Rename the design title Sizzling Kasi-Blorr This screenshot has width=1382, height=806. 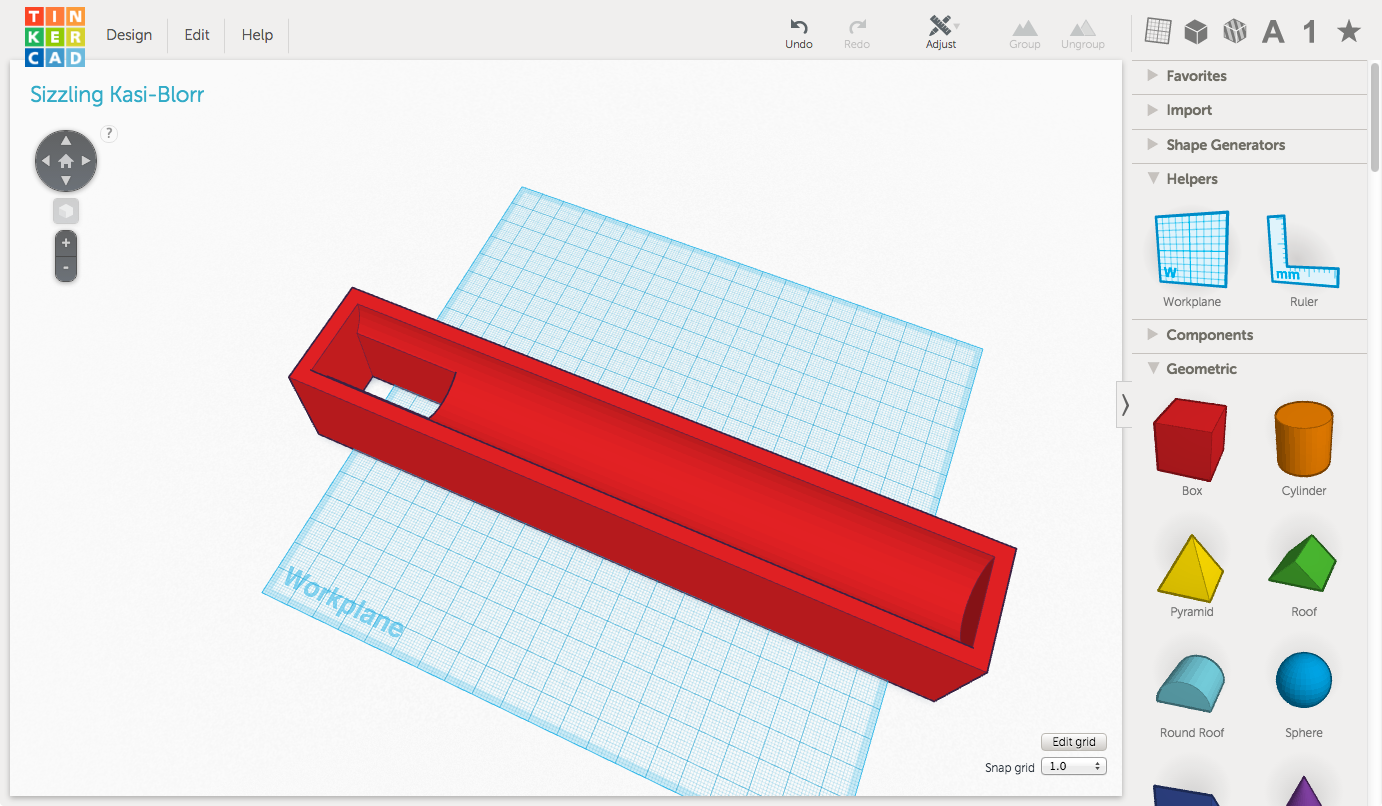coord(117,95)
